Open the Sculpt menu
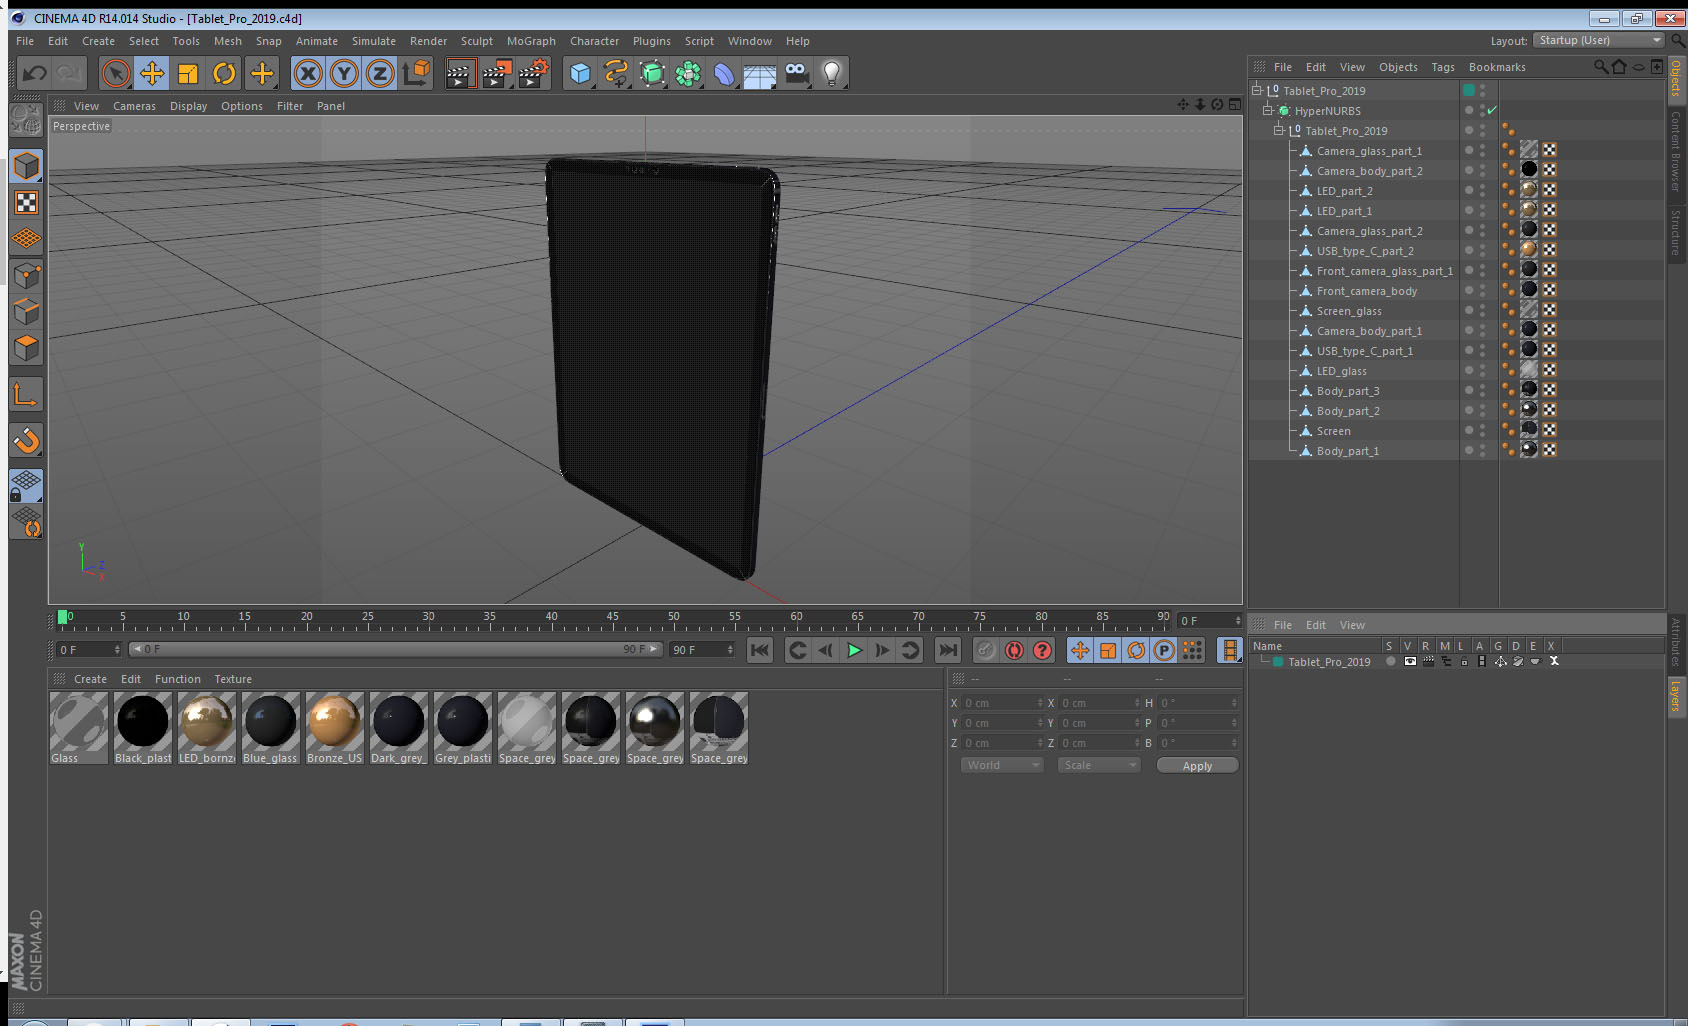The image size is (1688, 1026). tap(476, 41)
